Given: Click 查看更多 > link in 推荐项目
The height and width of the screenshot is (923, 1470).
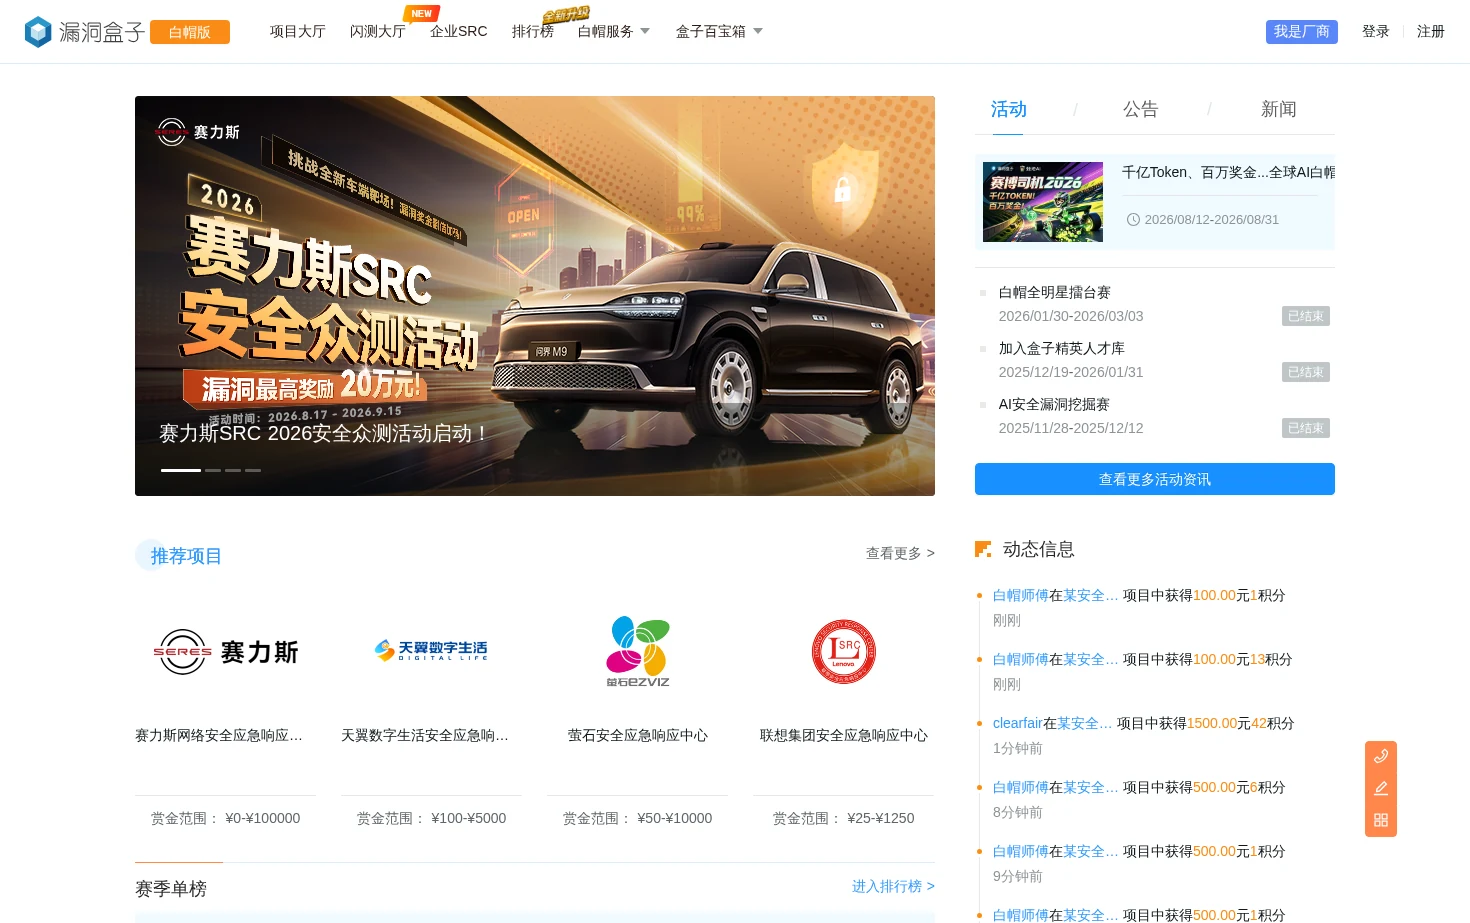Looking at the screenshot, I should (900, 553).
